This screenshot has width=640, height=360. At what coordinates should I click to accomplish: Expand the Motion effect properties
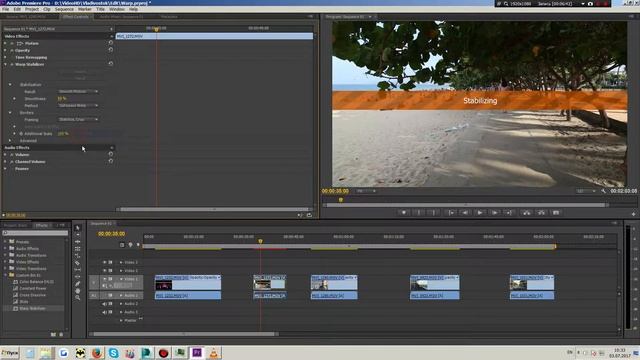point(5,43)
